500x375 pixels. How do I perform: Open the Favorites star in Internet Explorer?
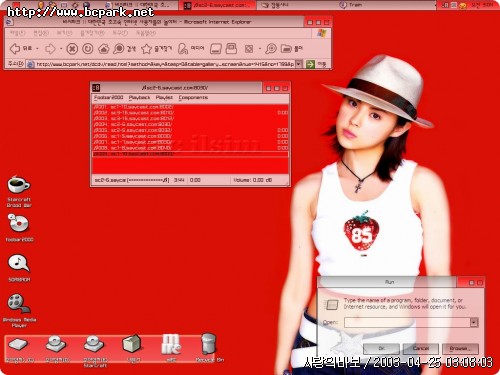point(146,49)
